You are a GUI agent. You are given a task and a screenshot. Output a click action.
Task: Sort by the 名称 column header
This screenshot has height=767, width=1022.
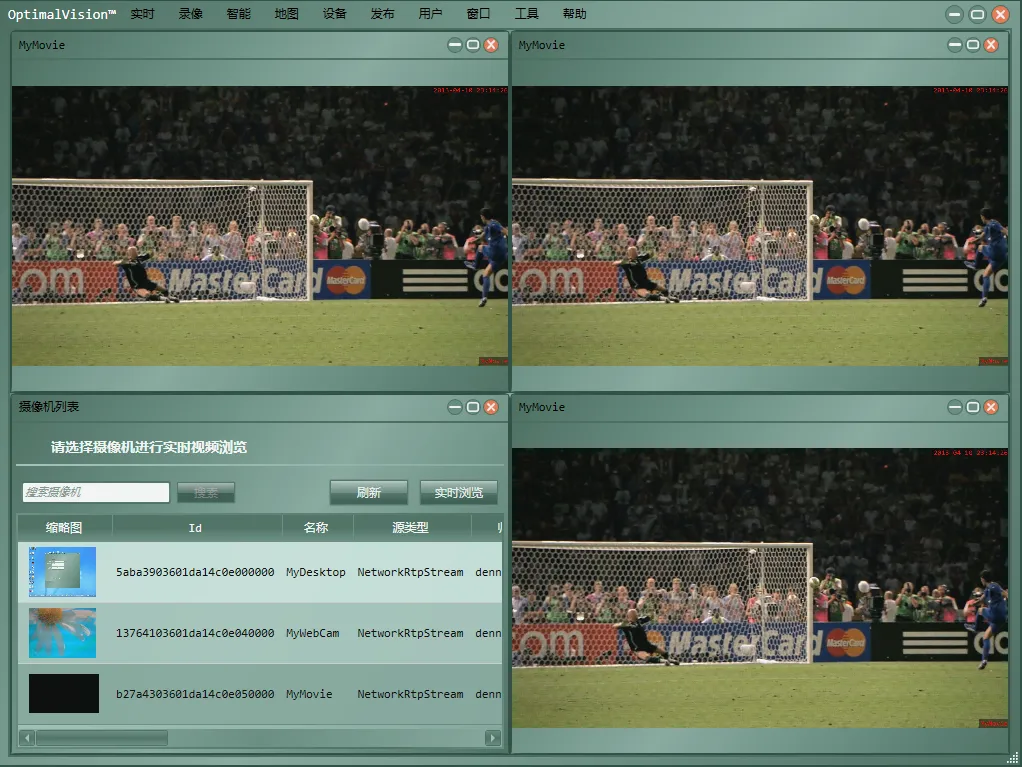click(x=317, y=528)
